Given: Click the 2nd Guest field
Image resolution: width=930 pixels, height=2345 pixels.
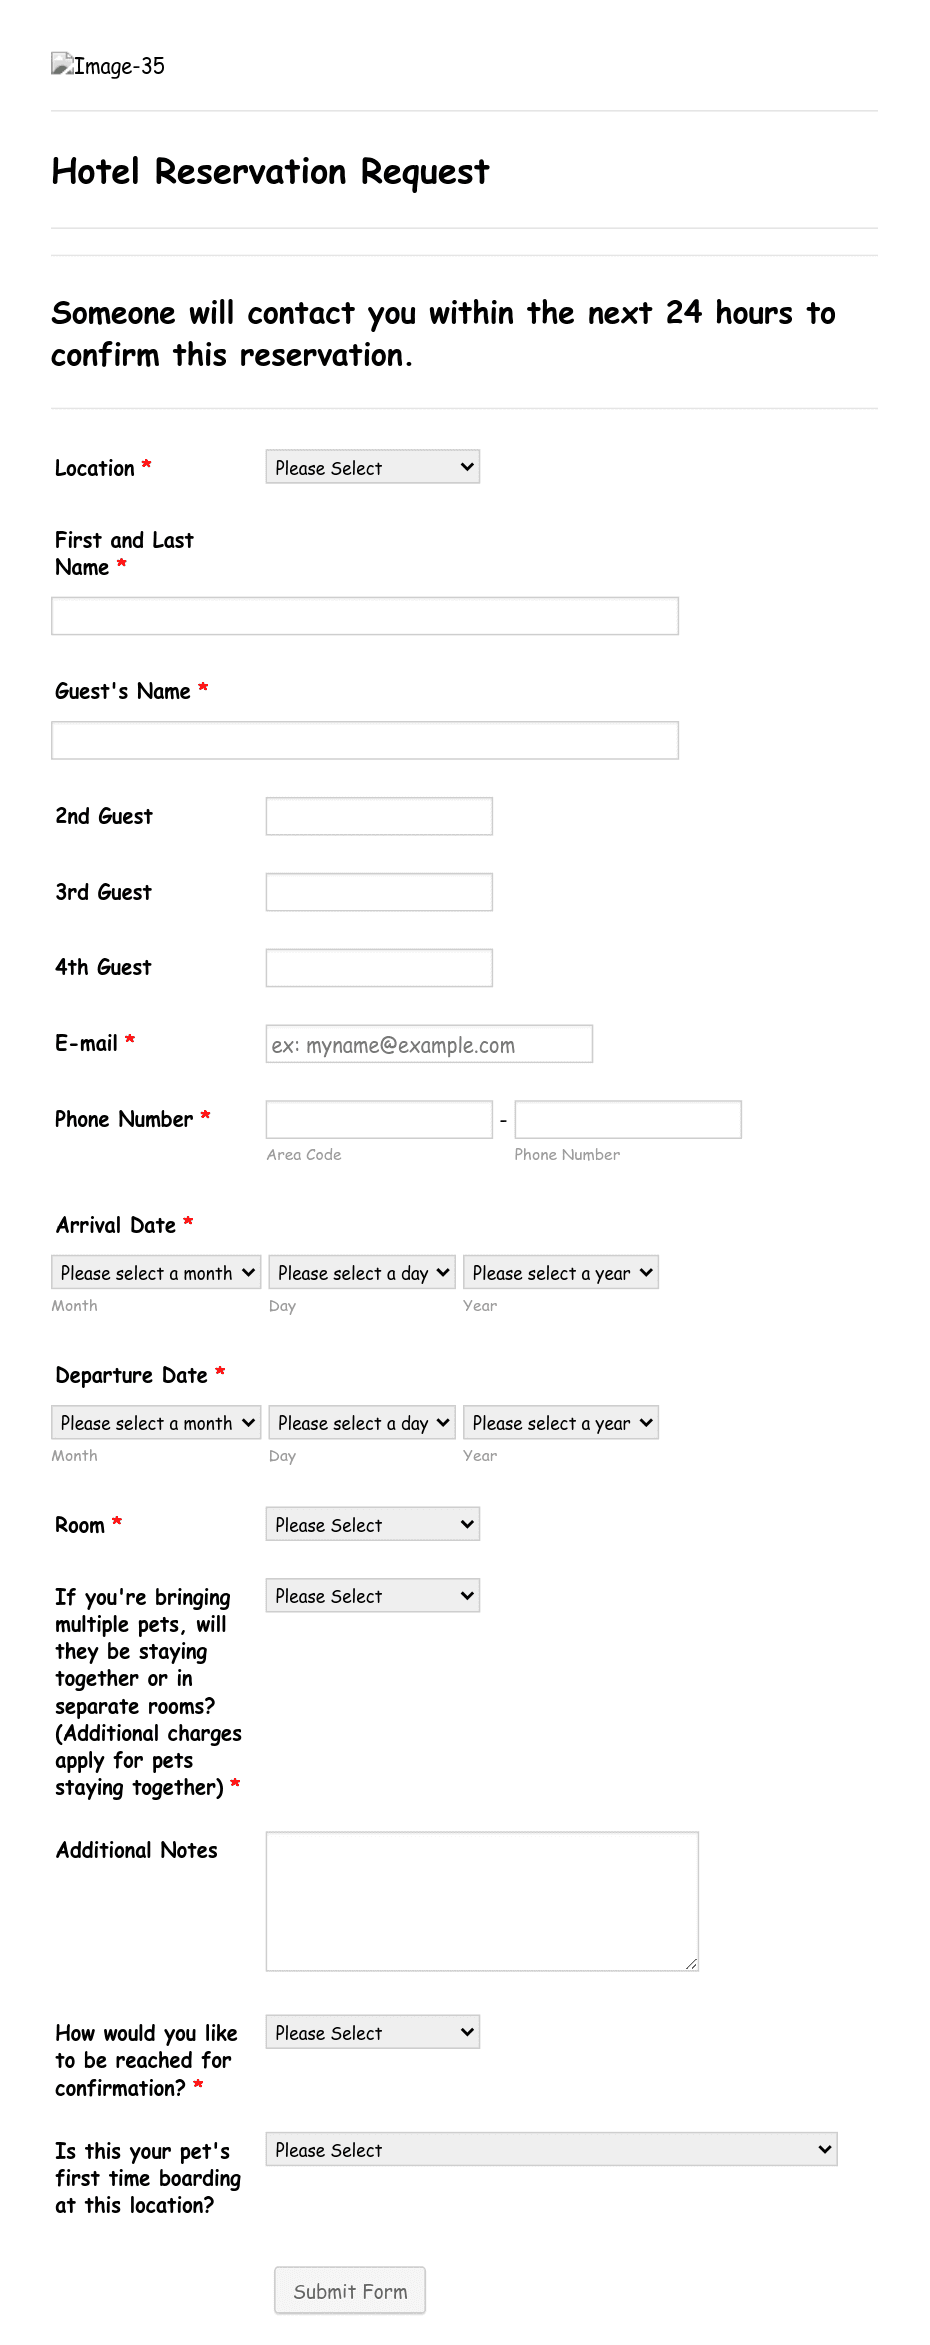Looking at the screenshot, I should [377, 815].
